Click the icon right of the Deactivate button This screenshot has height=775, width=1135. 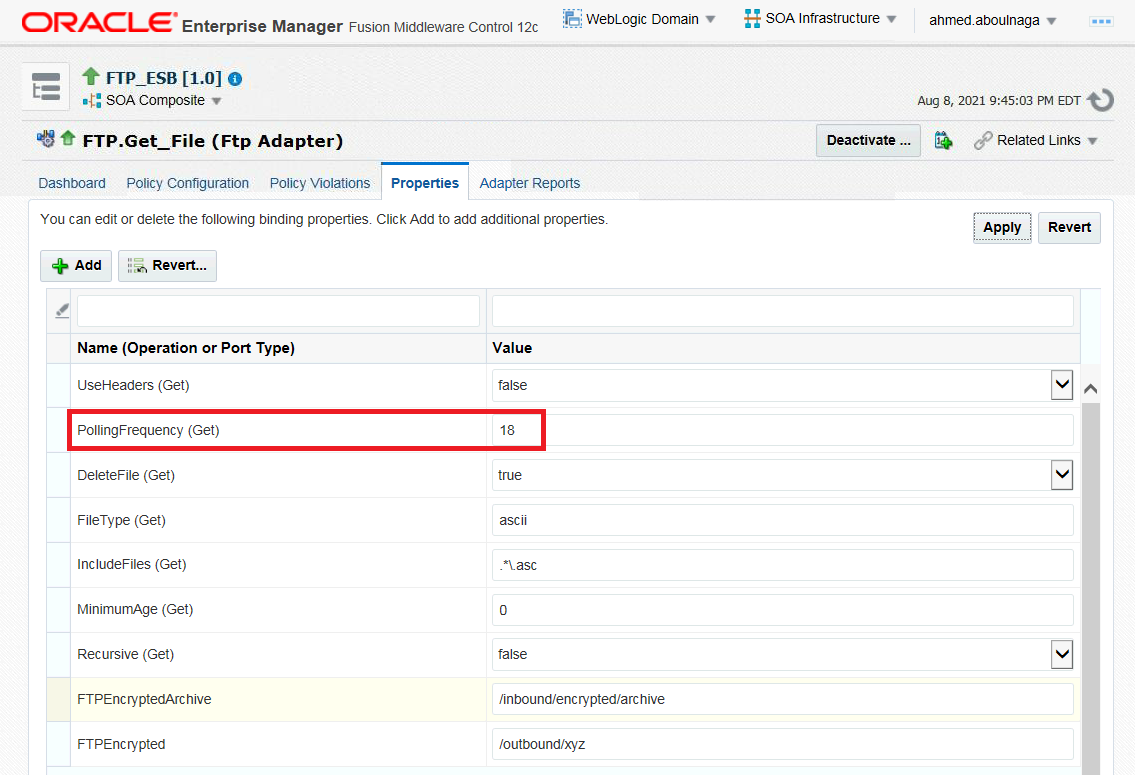click(x=943, y=141)
